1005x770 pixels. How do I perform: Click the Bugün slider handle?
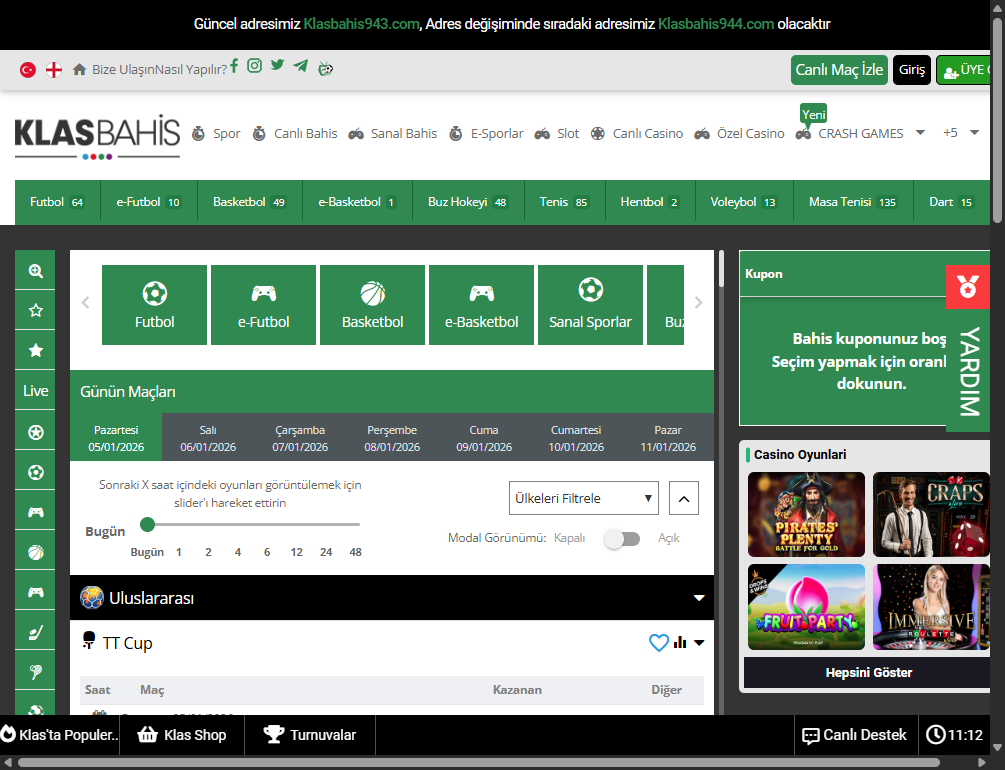147,524
